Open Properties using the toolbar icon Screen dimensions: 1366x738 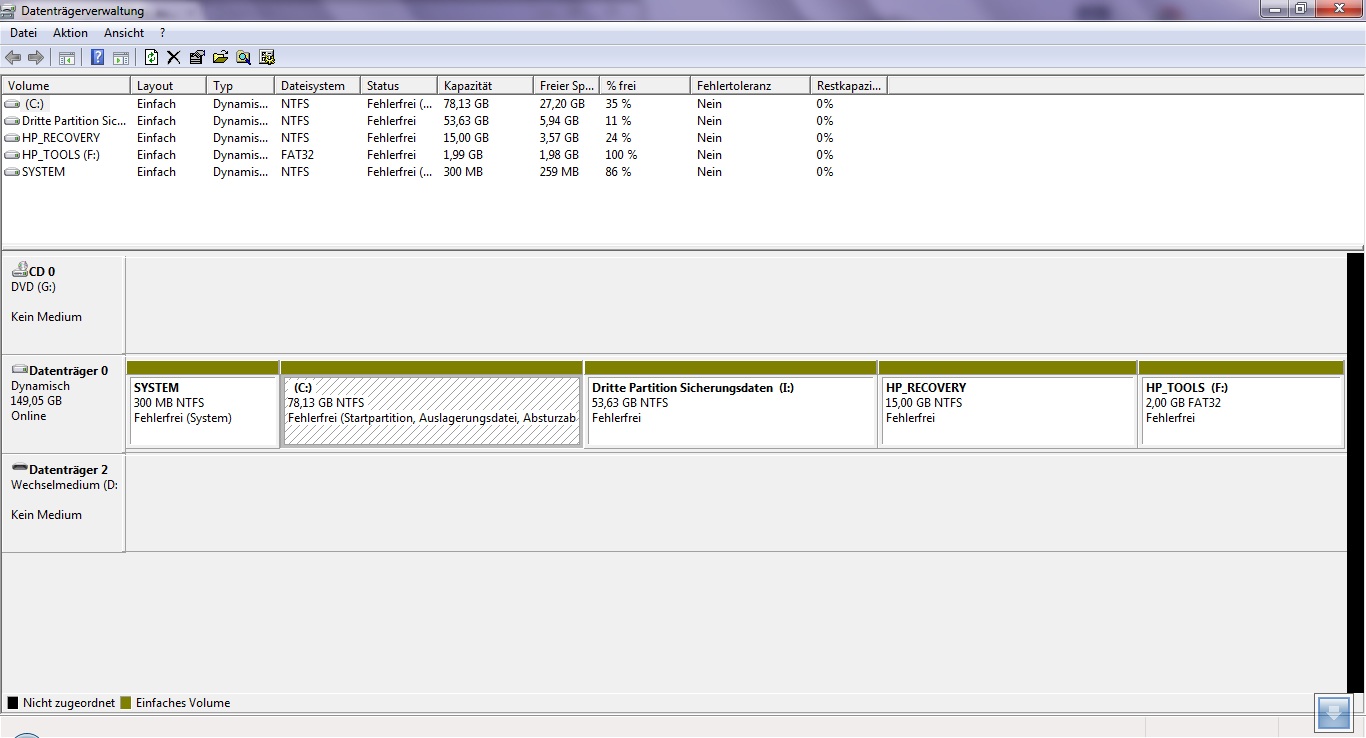[x=197, y=57]
